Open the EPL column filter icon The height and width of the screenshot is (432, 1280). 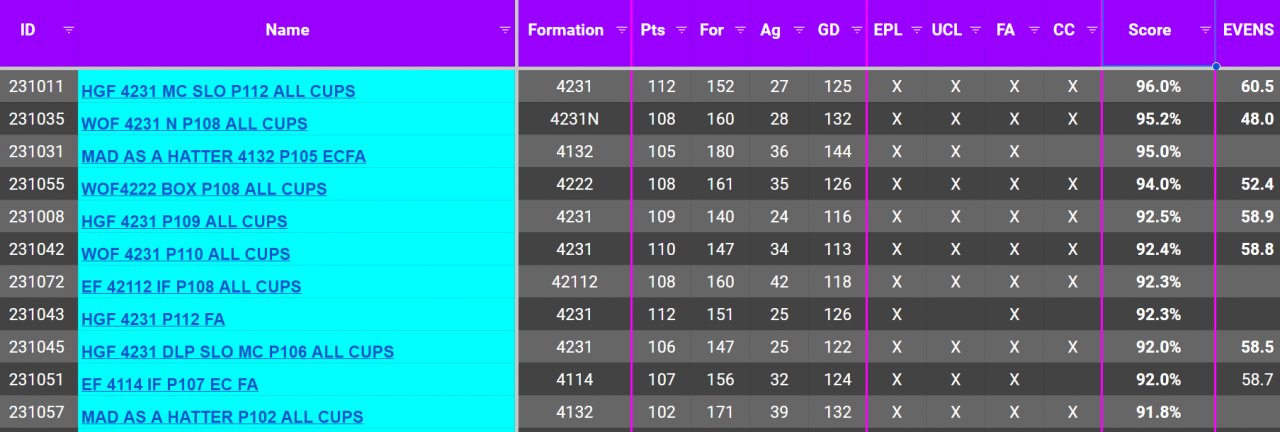click(x=916, y=30)
